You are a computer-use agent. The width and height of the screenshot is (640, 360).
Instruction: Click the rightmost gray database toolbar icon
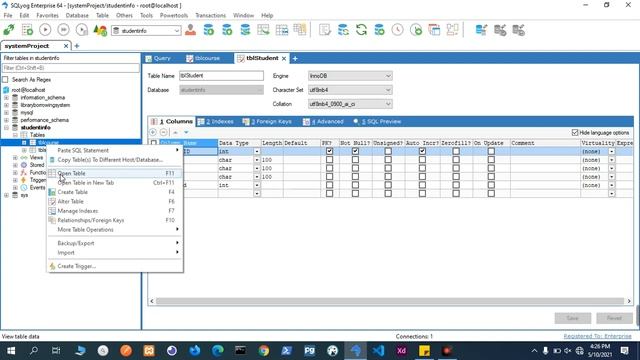(x=519, y=30)
